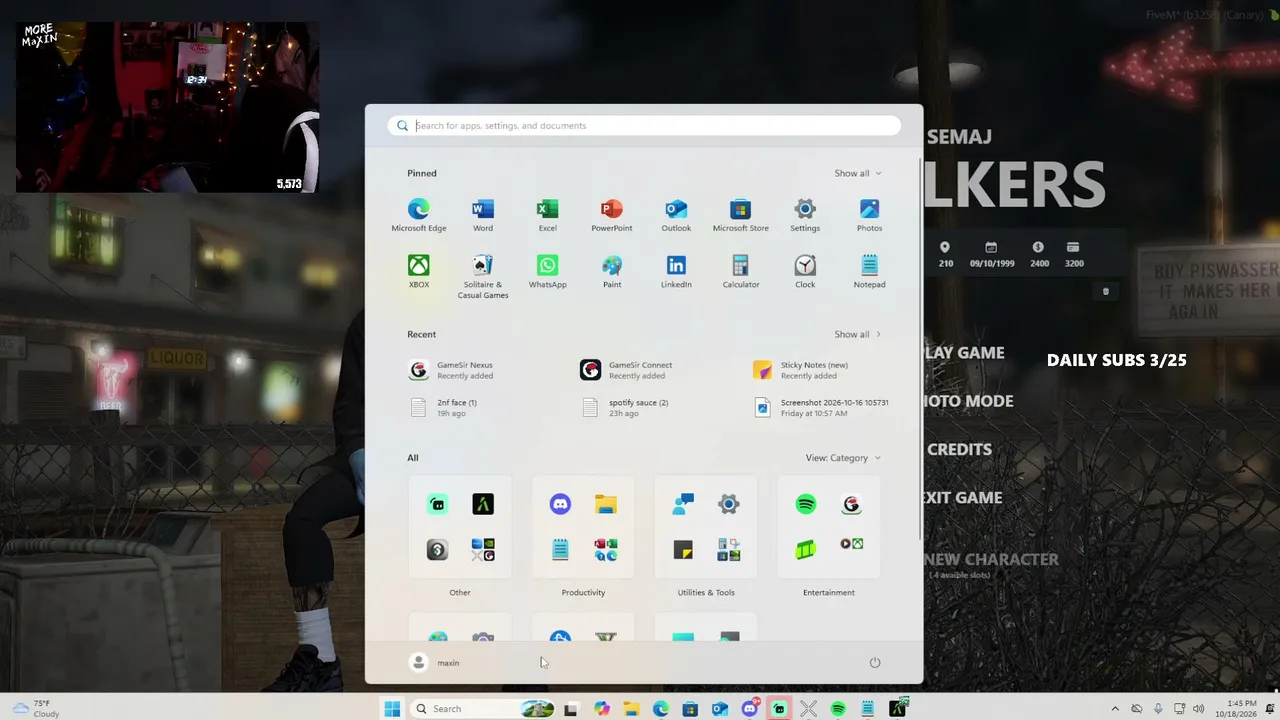Open the Calculator app
Screen dimensions: 1280x720
[x=740, y=271]
